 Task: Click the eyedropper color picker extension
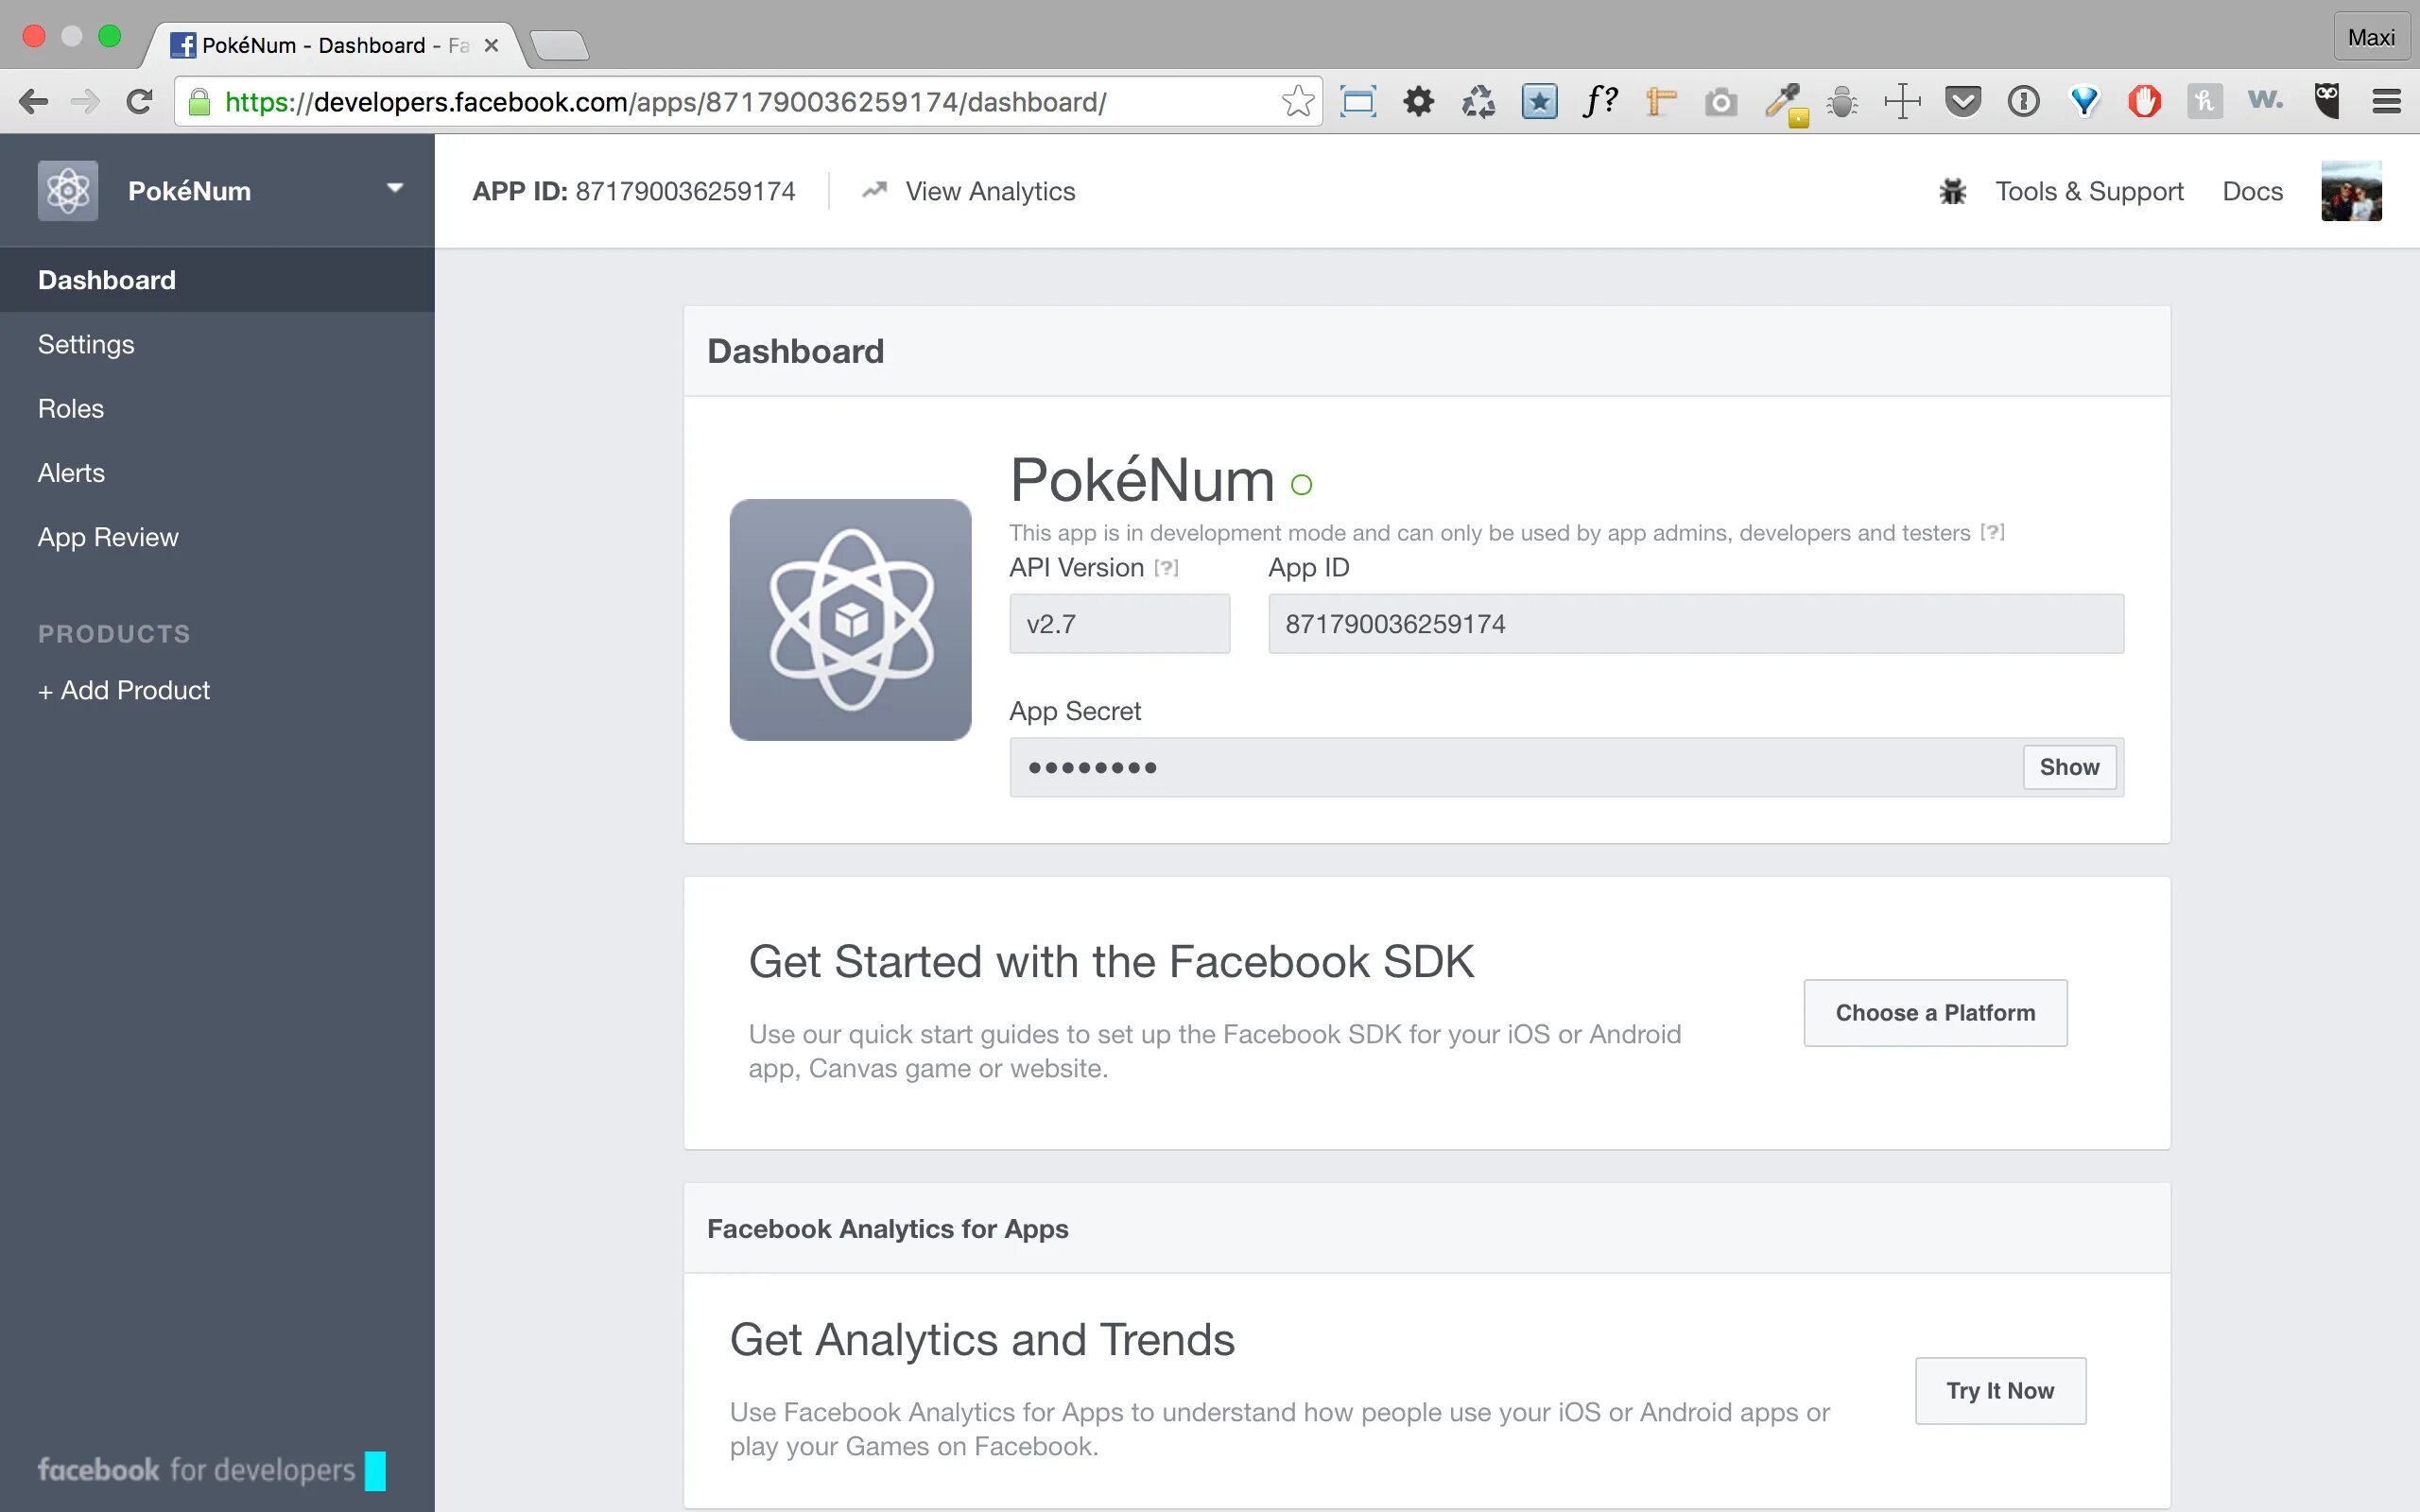(x=1783, y=102)
